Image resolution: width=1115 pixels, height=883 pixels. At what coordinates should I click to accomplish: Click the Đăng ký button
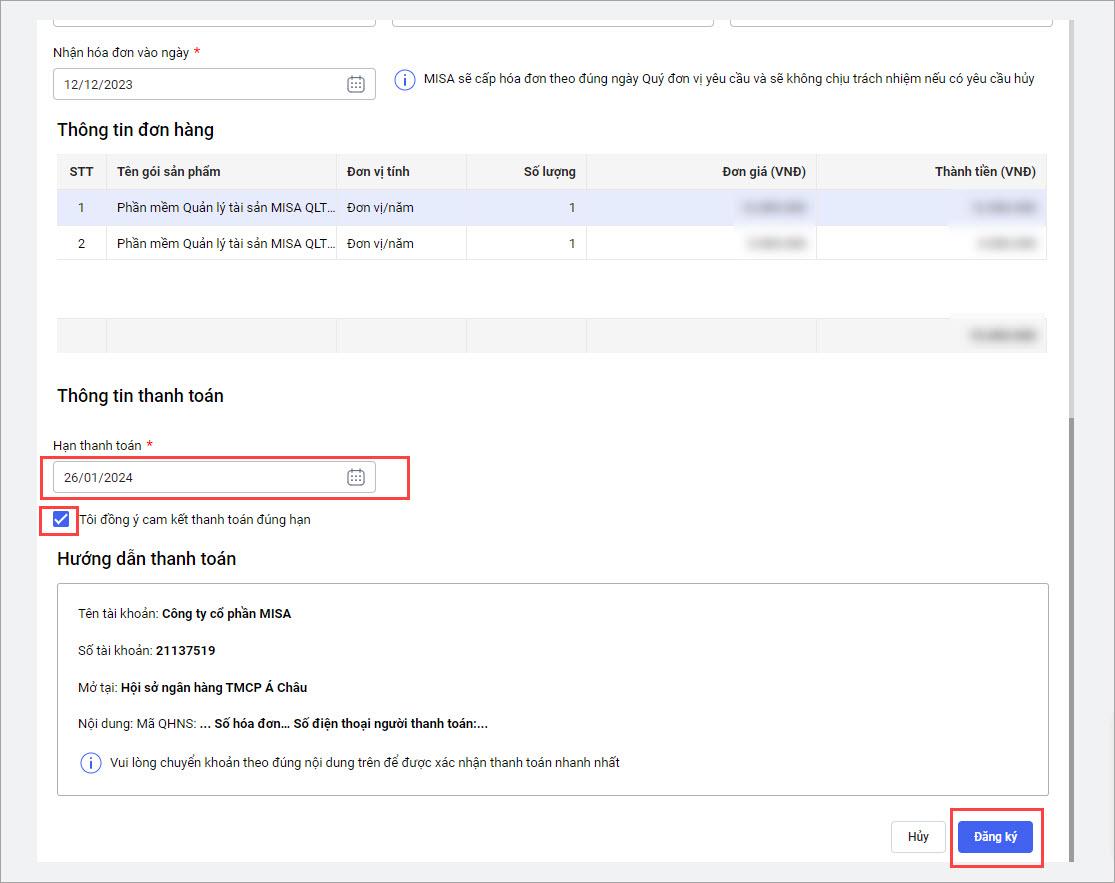(x=995, y=837)
